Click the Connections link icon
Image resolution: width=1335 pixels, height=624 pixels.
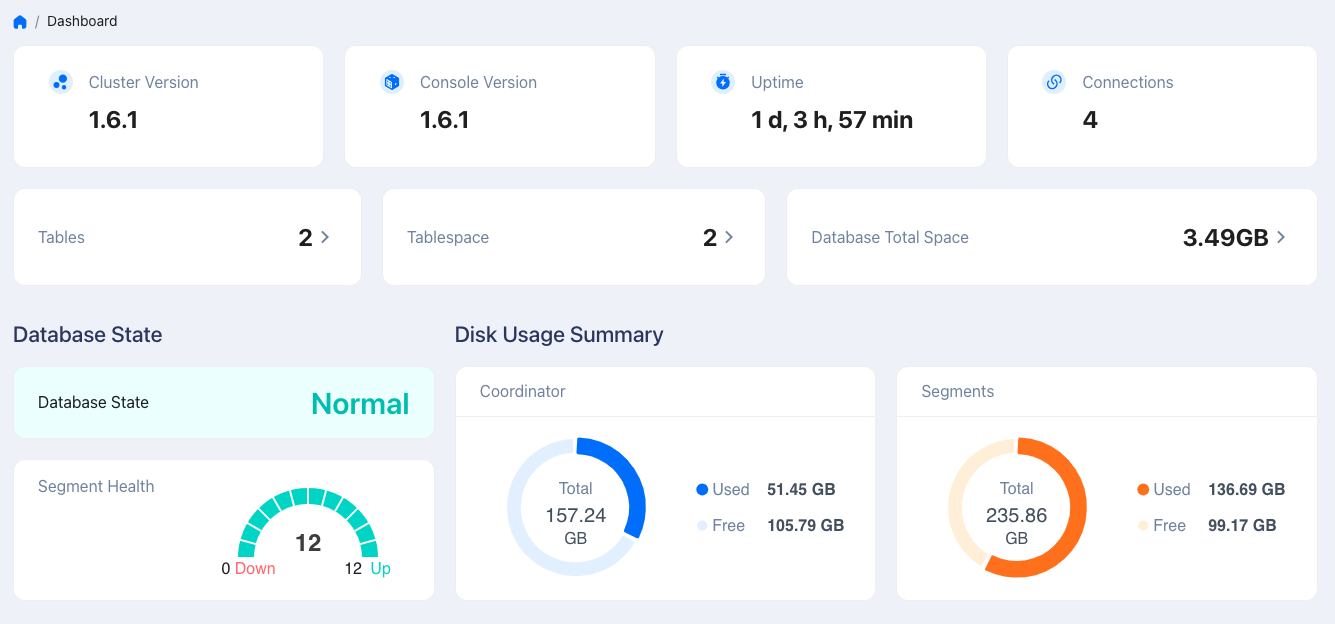1054,82
